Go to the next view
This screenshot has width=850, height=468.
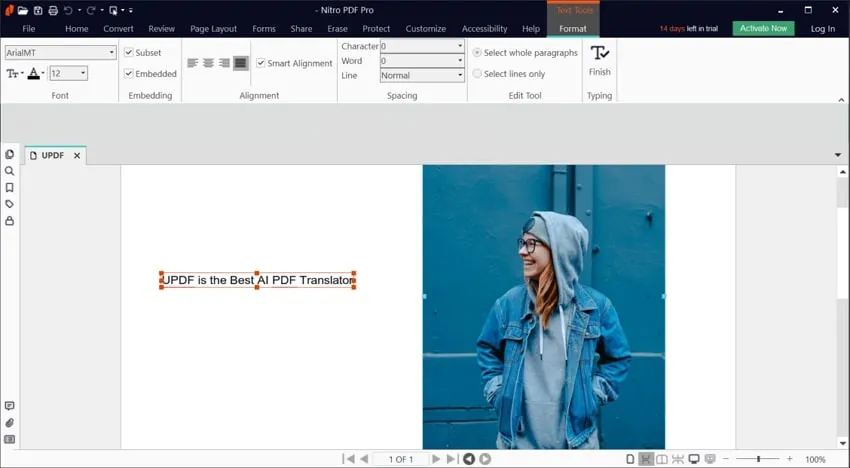(x=485, y=459)
